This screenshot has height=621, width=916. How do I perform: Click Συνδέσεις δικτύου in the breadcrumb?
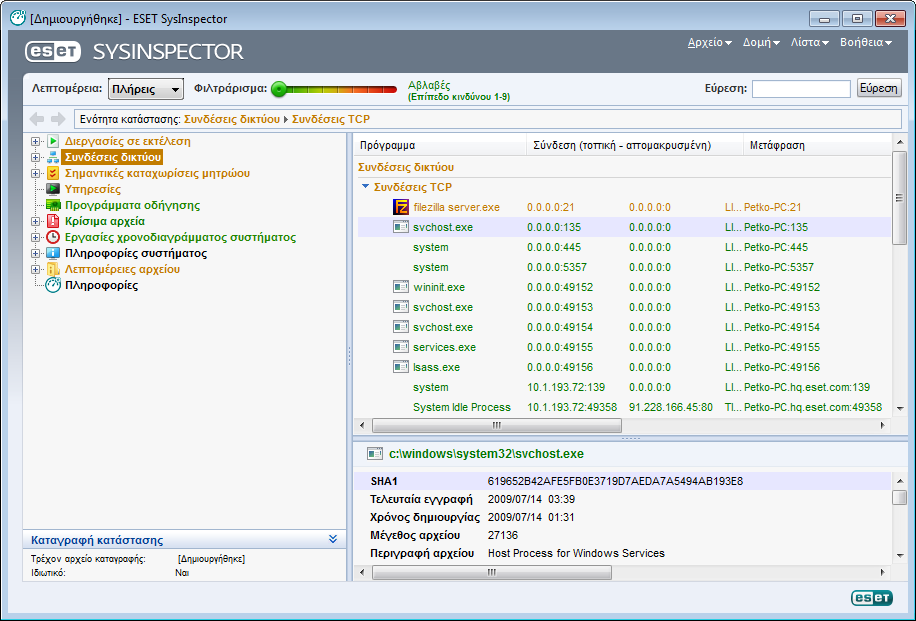(232, 119)
